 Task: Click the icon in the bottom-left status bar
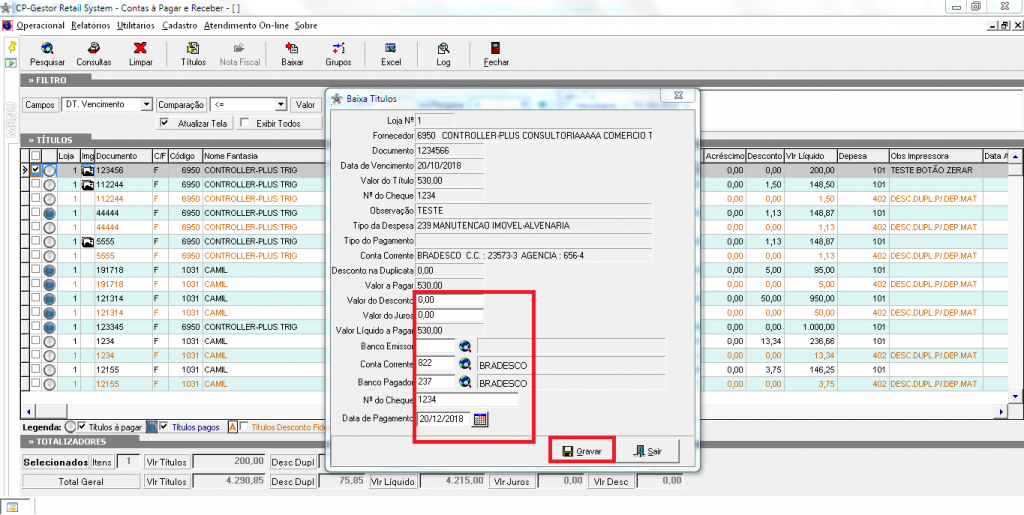coord(12,507)
